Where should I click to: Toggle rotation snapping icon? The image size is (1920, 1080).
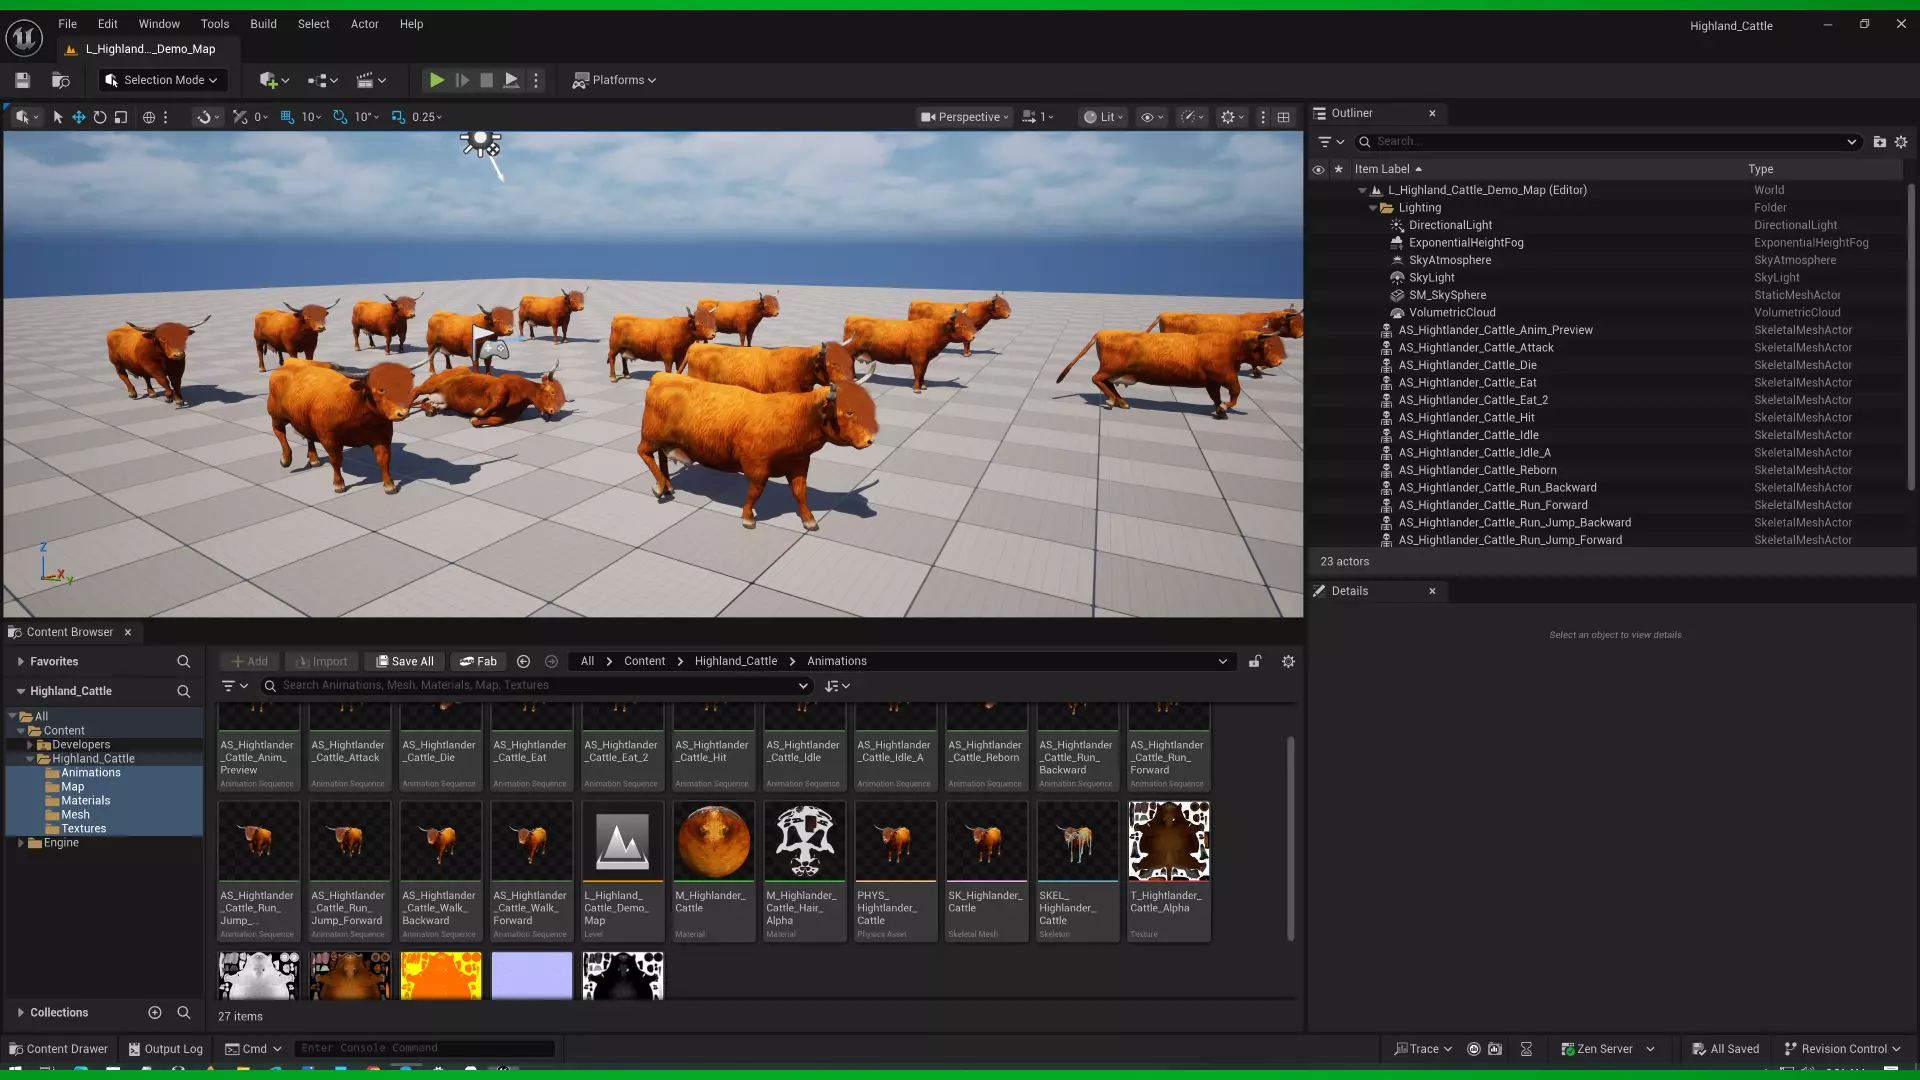coord(340,117)
